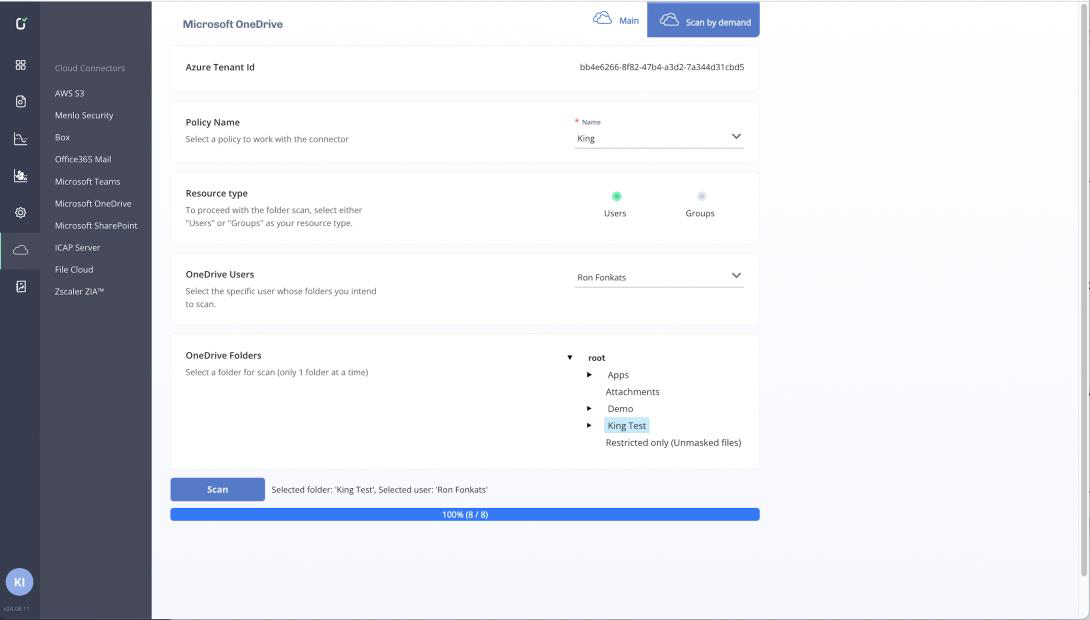
Task: Open the ICAP Server connector
Action: pos(77,247)
